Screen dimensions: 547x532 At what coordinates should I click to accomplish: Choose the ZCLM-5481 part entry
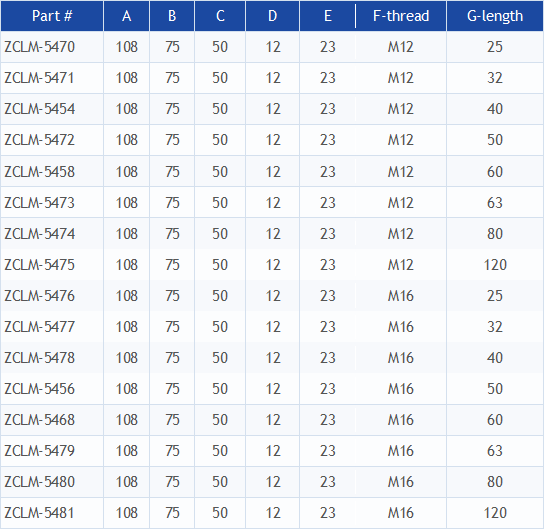coord(39,513)
